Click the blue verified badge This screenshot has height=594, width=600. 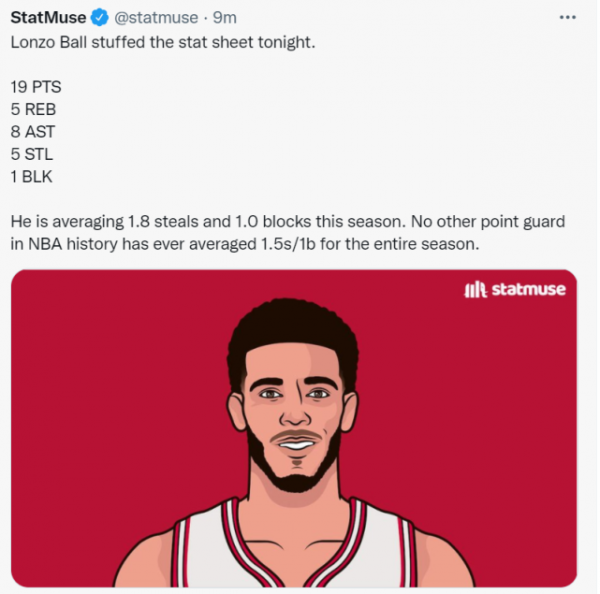click(99, 18)
